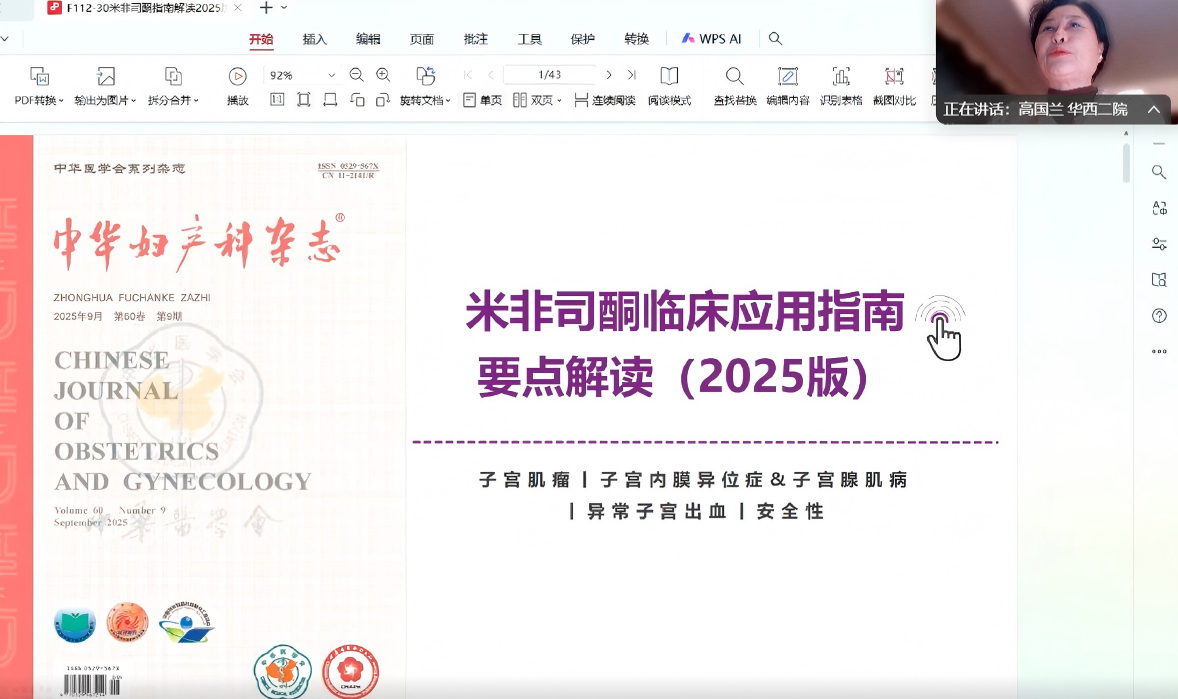1178x699 pixels.
Task: Open the 截图对比 screenshot compare tool
Action: pyautogui.click(x=895, y=85)
